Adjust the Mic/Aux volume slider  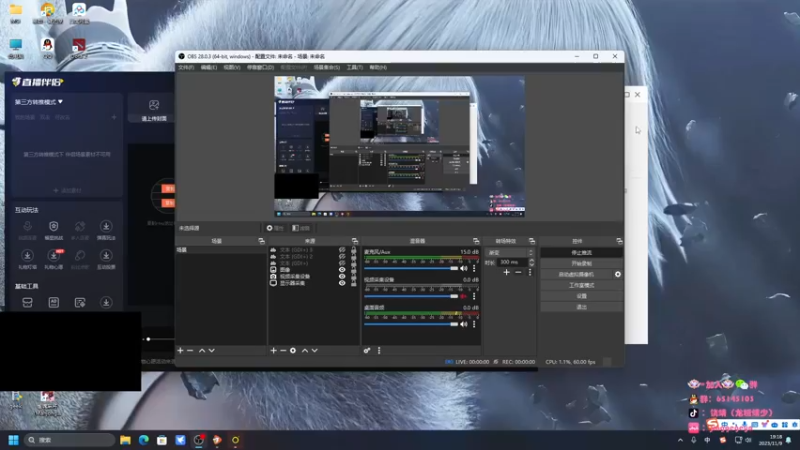click(411, 268)
